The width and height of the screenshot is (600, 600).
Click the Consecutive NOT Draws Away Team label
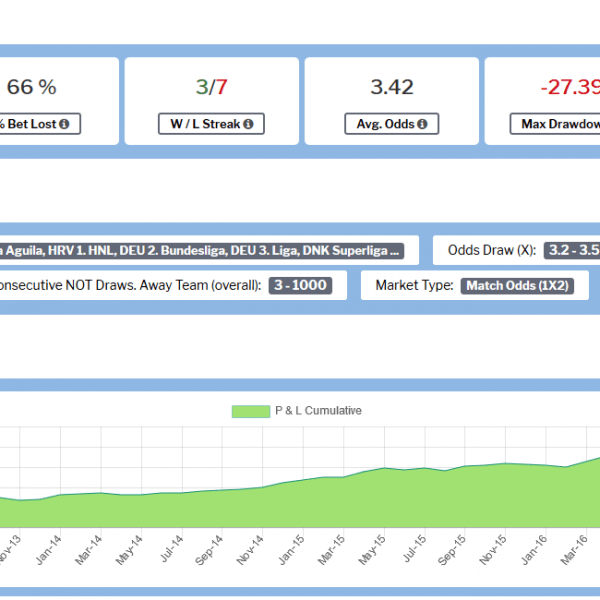point(130,285)
